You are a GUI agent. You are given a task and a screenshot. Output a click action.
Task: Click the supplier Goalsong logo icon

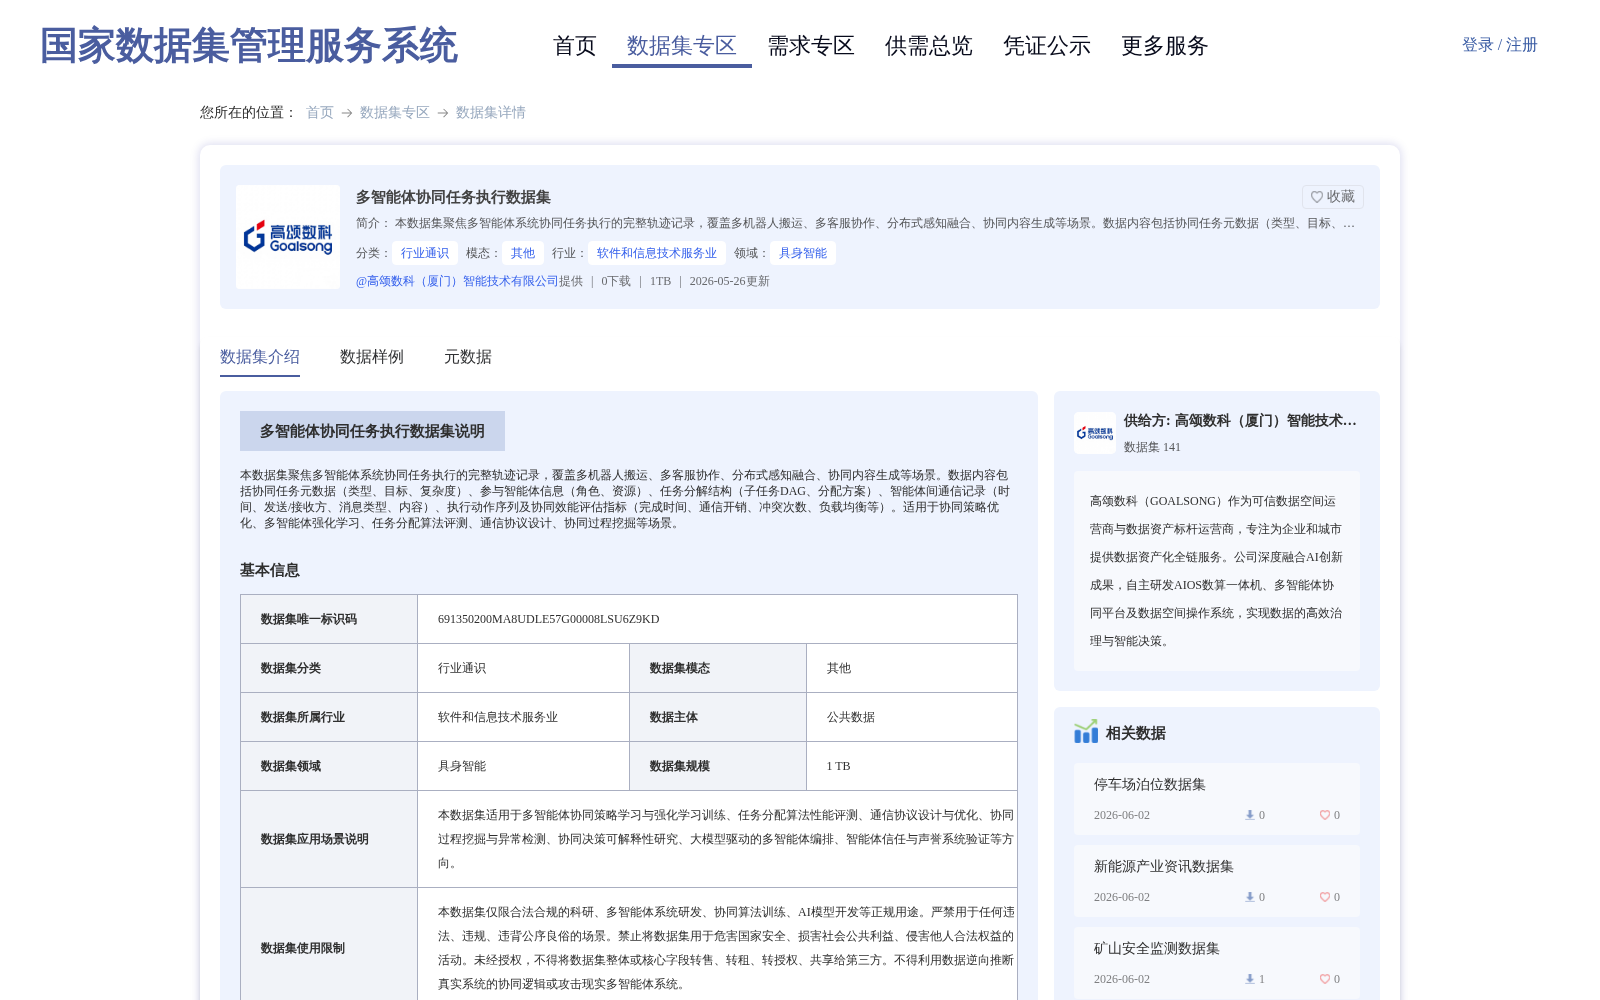point(1095,433)
